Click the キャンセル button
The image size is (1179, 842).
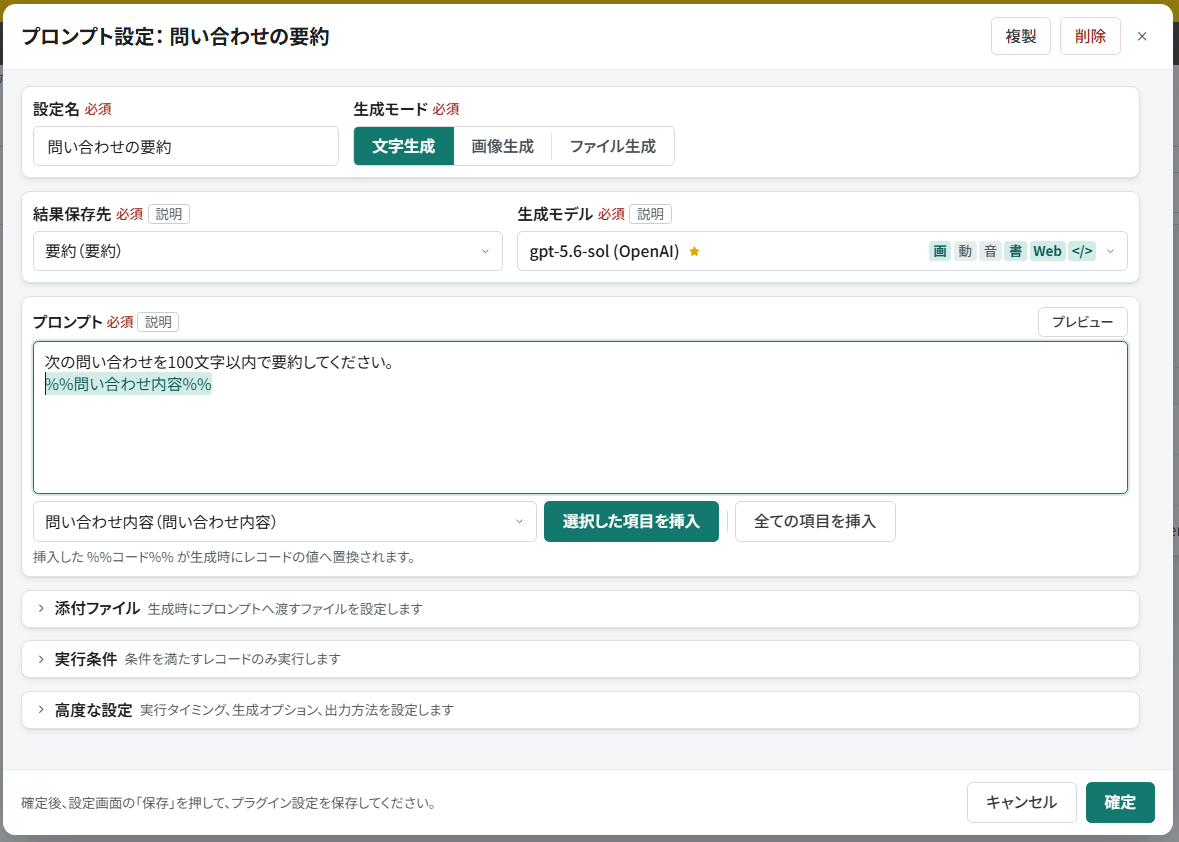1021,802
